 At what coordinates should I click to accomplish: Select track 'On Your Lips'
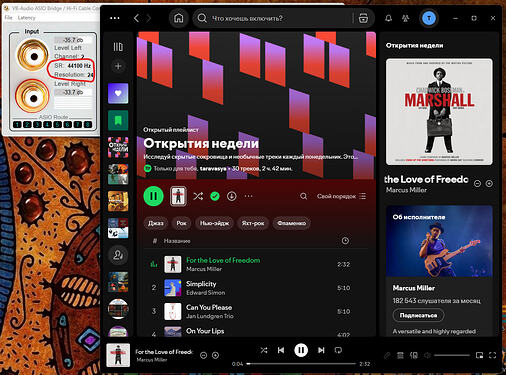click(x=257, y=331)
